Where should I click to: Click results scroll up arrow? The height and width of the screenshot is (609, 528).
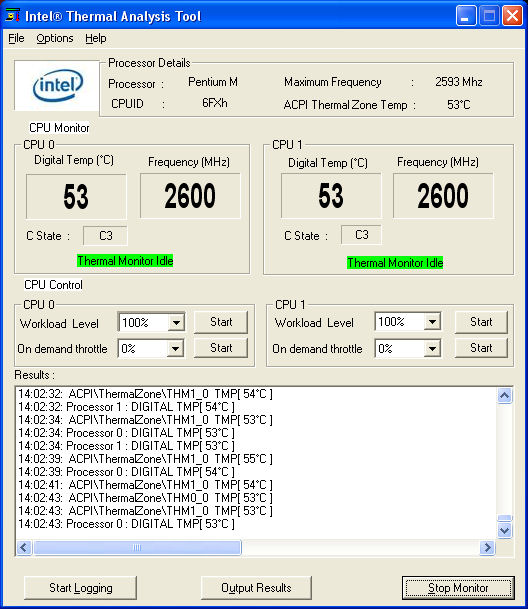(504, 396)
